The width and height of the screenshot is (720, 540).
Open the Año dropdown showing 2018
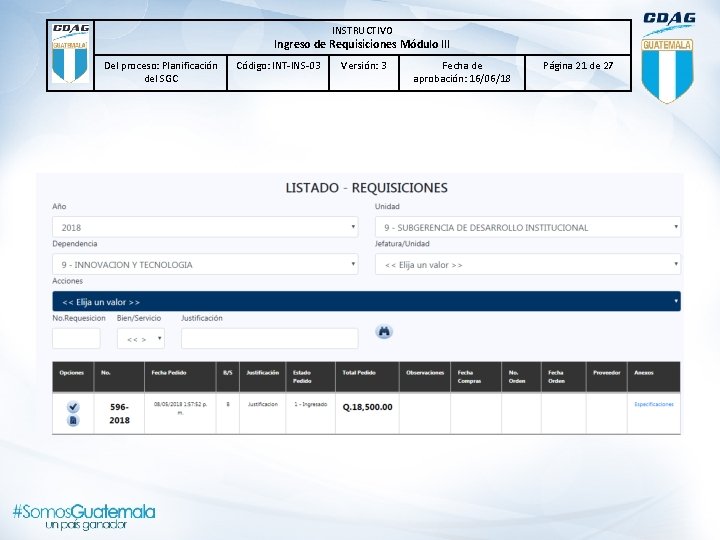tap(205, 227)
